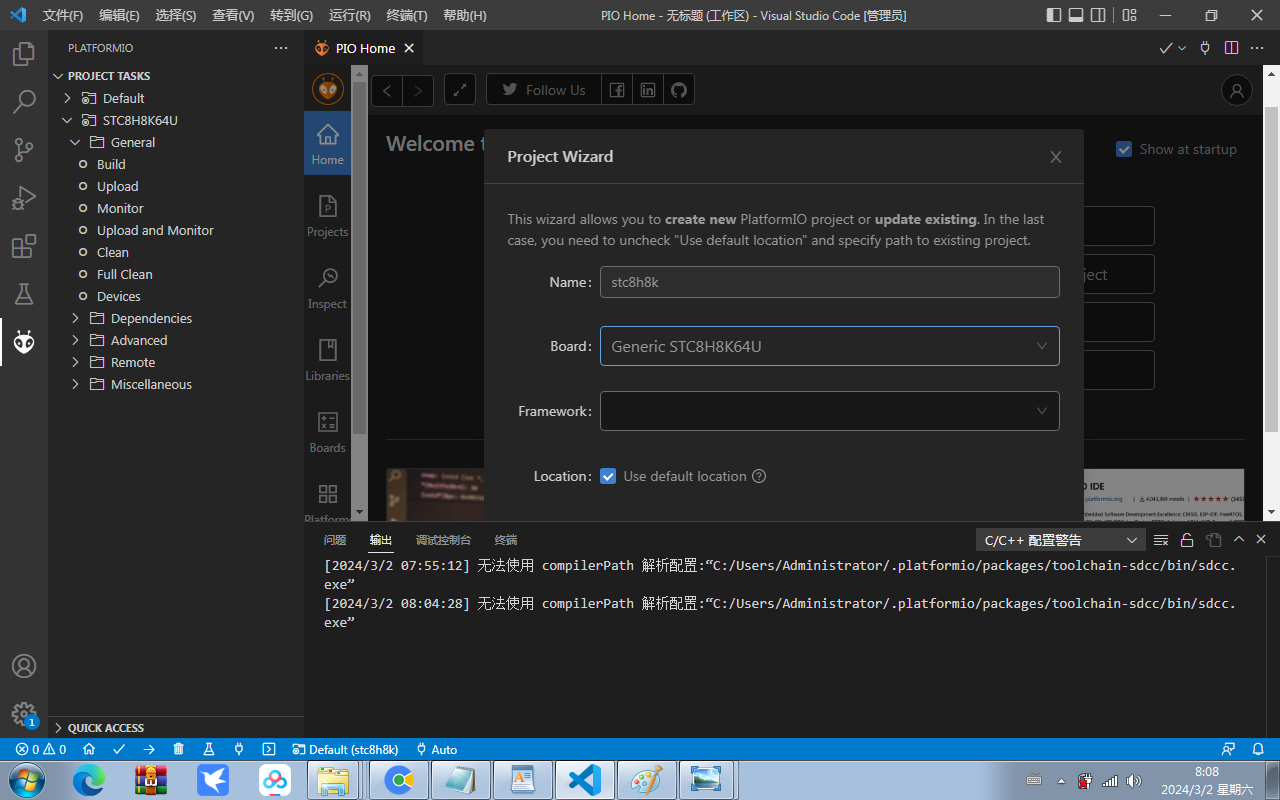Click Serial Monitor plug in status bar
The height and width of the screenshot is (800, 1280).
(x=239, y=749)
